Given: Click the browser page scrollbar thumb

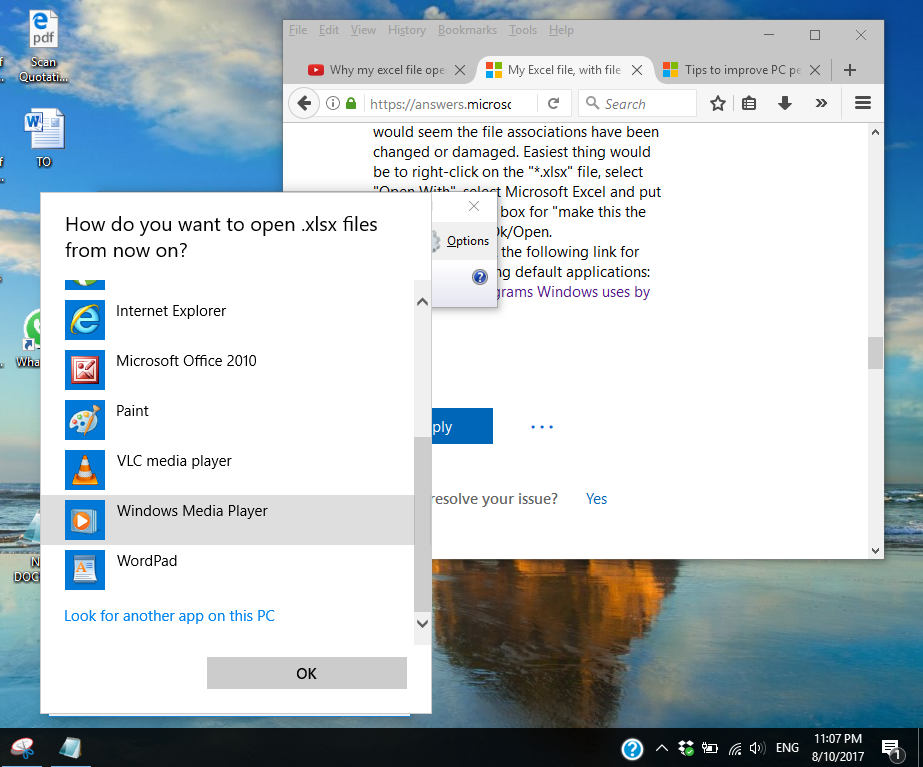Looking at the screenshot, I should point(875,353).
